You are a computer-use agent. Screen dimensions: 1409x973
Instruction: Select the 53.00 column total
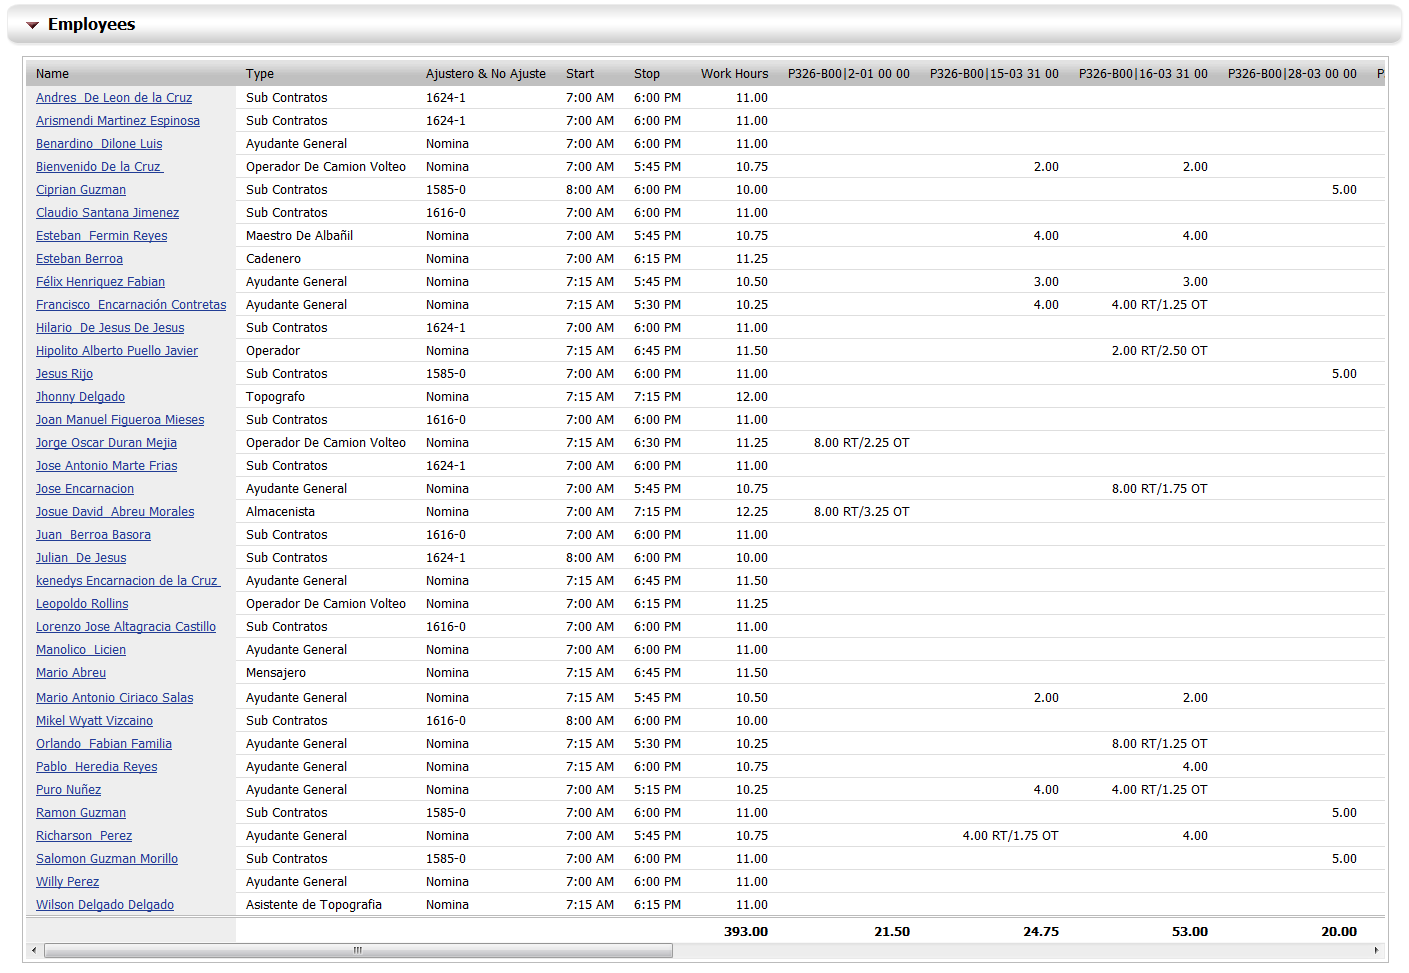pos(1190,932)
